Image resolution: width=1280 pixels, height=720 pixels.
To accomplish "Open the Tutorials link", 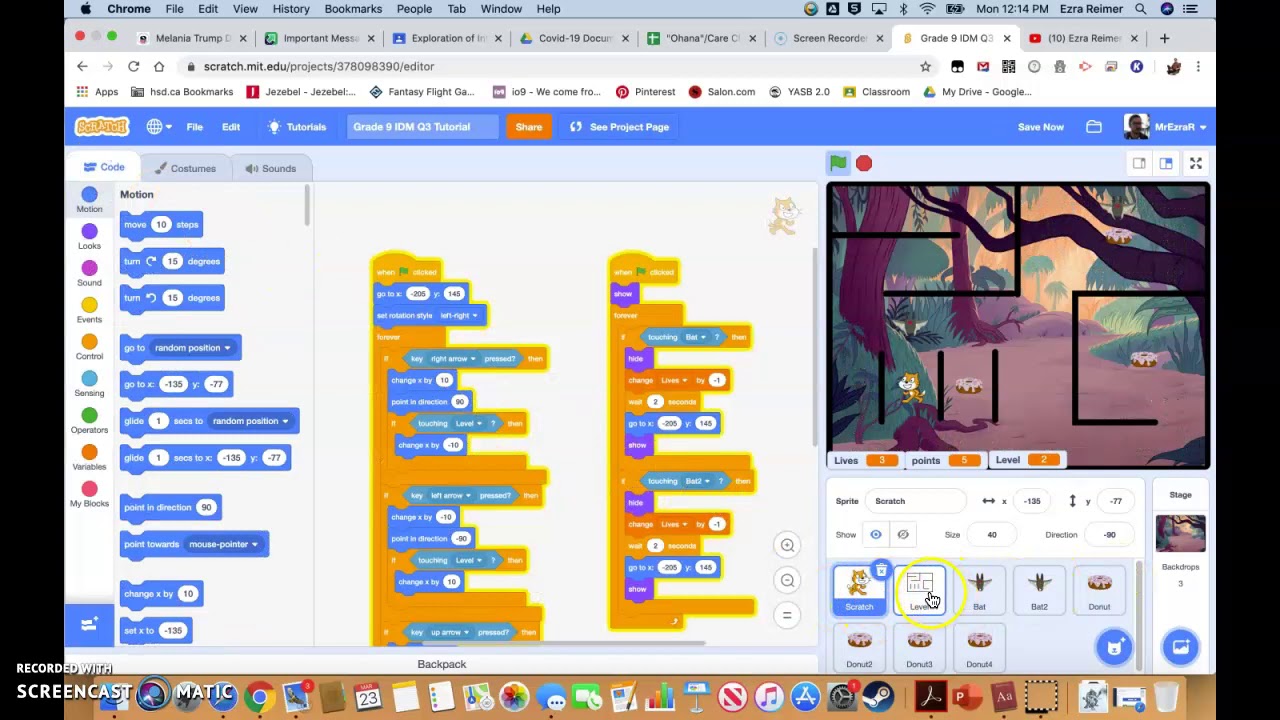I will point(297,127).
